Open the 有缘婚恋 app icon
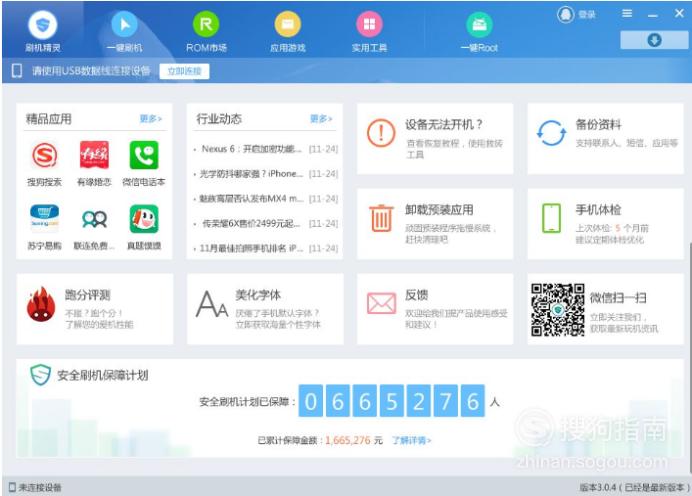This screenshot has height=496, width=692. [x=94, y=155]
